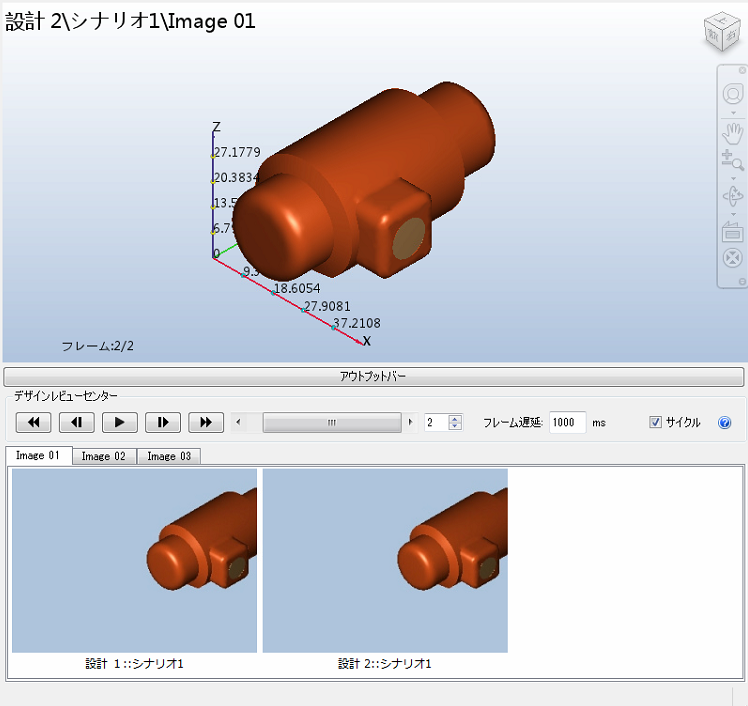
Task: Switch to the Image 01 tab
Action: [38, 456]
